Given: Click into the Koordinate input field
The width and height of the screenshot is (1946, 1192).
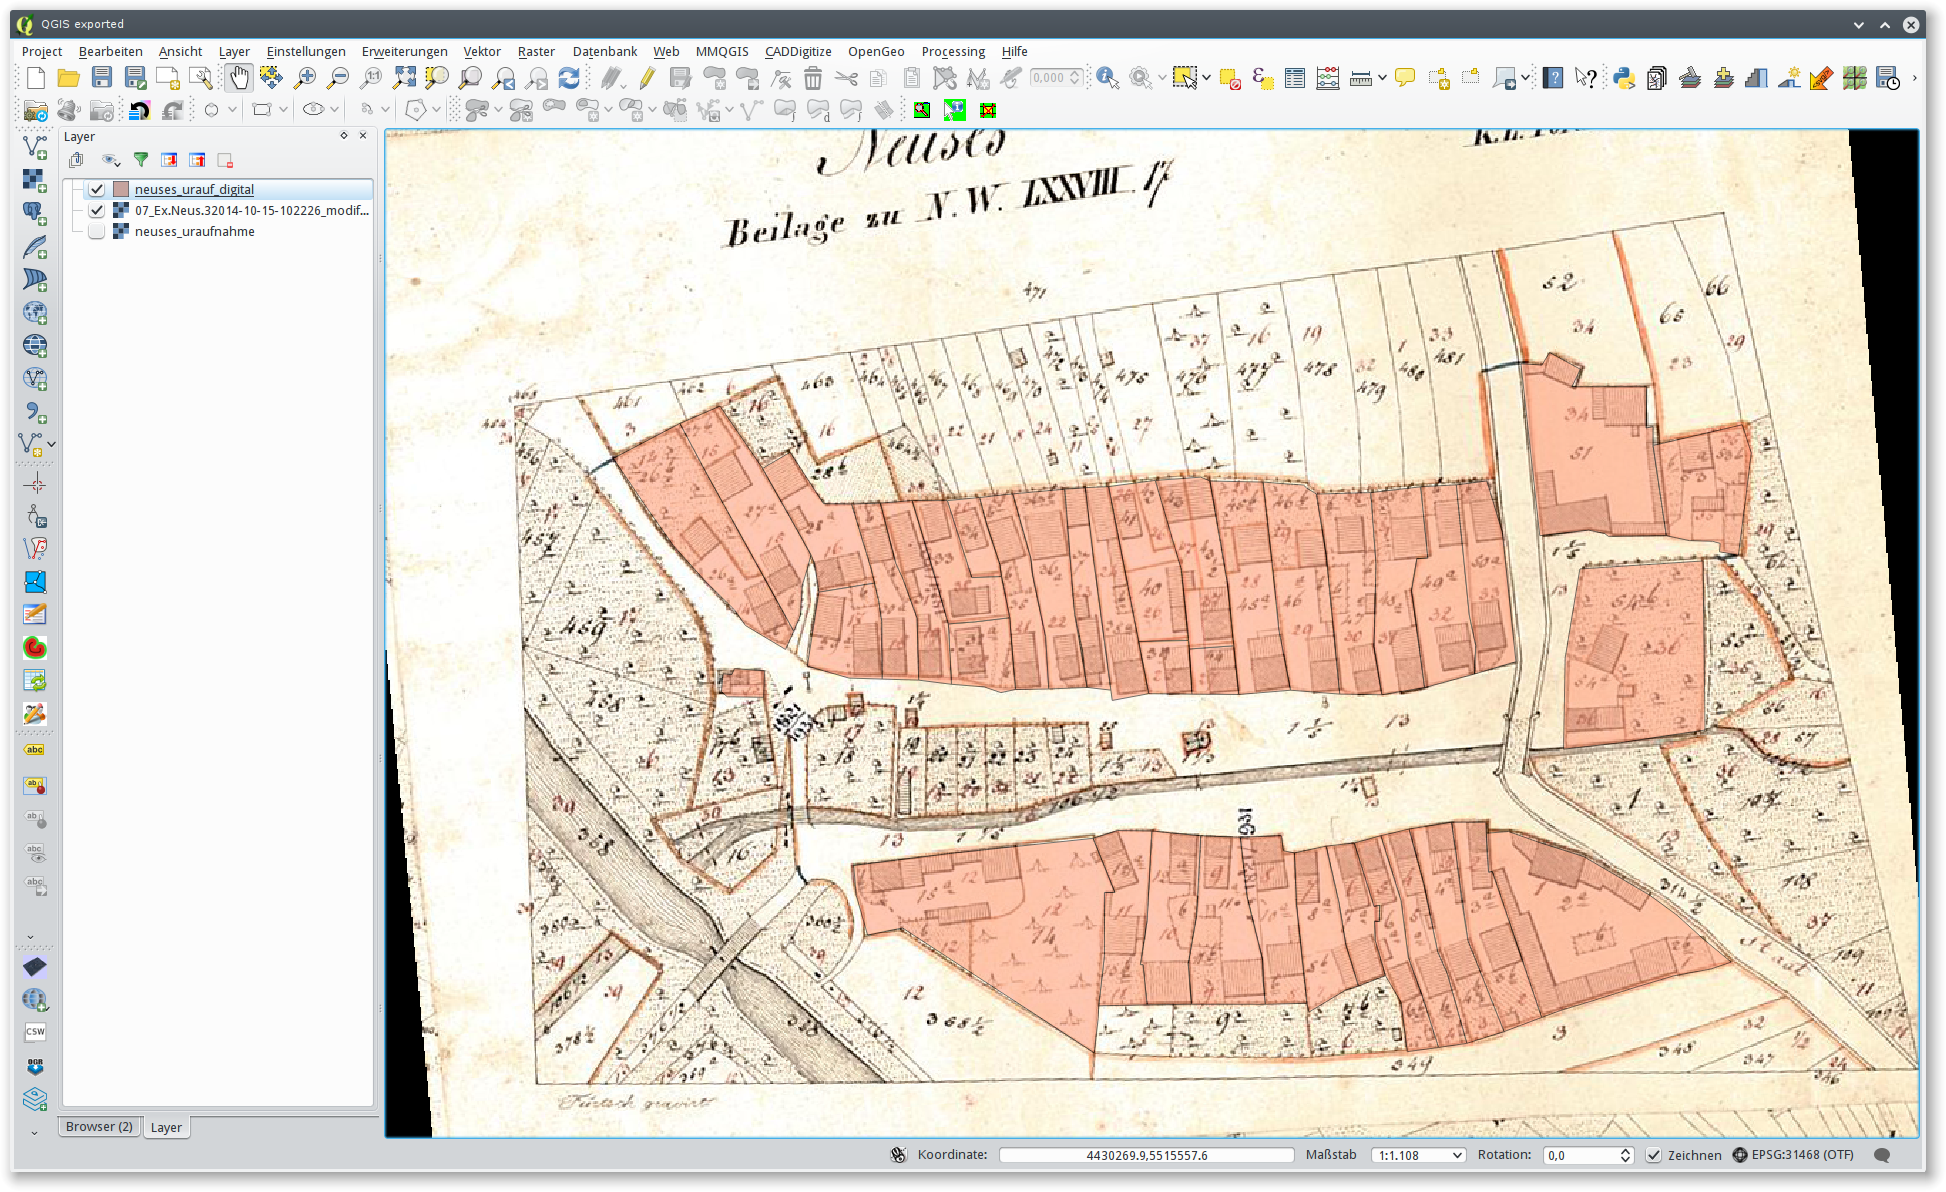Looking at the screenshot, I should tap(1146, 1155).
